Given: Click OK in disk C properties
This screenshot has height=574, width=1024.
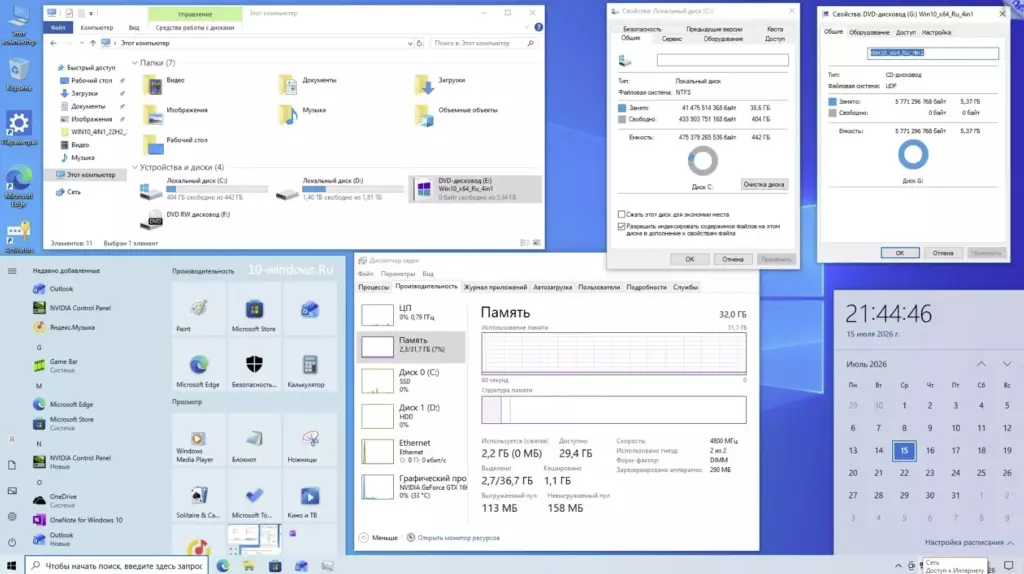Looking at the screenshot, I should [690, 259].
